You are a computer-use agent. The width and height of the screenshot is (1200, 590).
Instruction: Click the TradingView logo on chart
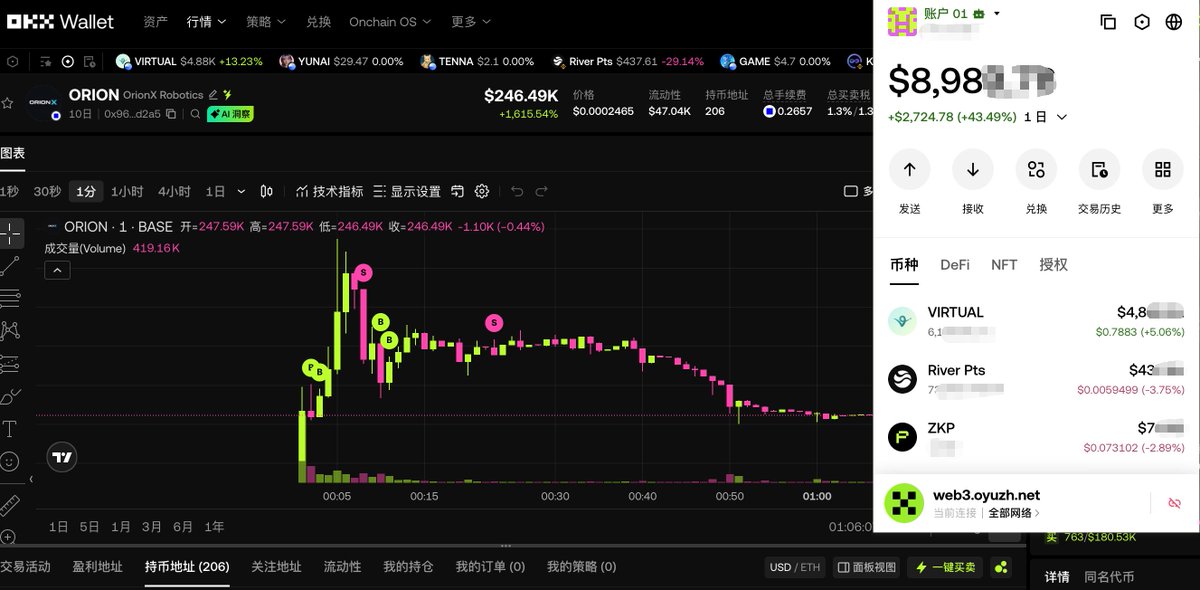click(x=62, y=458)
